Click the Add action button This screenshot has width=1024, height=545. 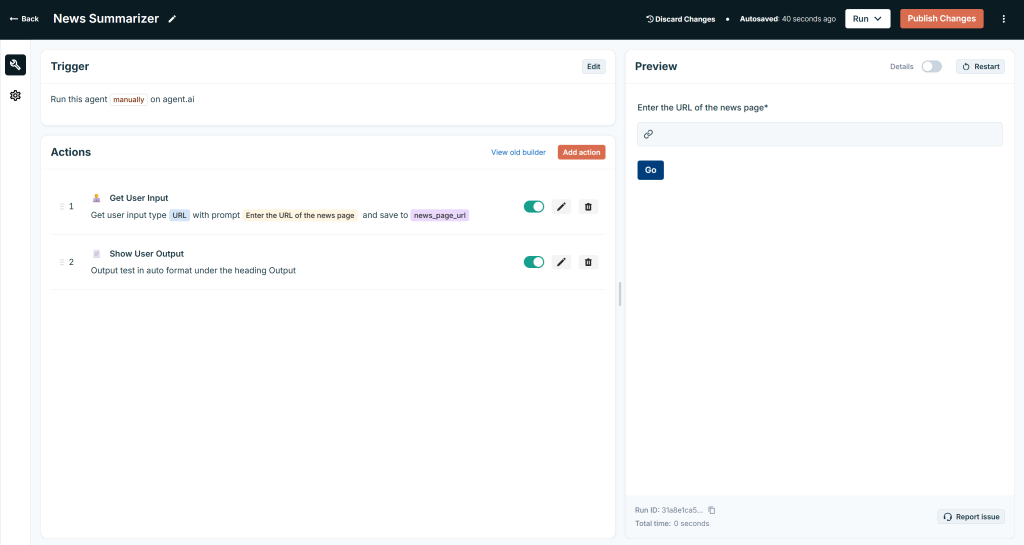click(x=581, y=152)
